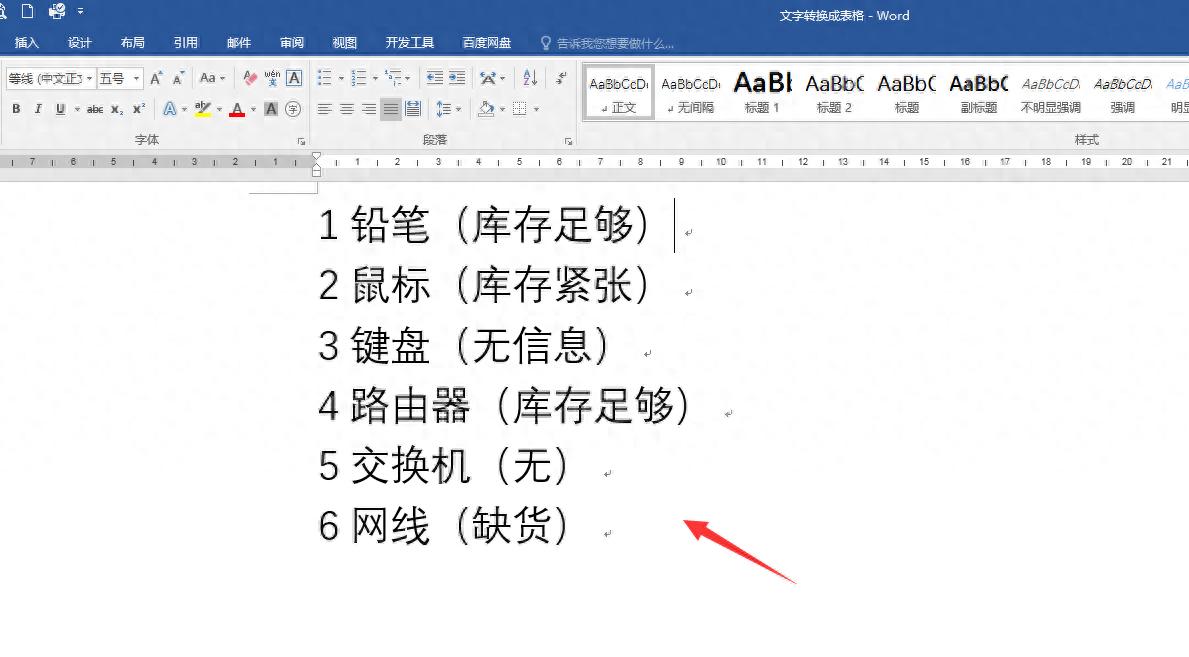
Task: Open the Paragraph dialog launcher
Action: coord(568,141)
